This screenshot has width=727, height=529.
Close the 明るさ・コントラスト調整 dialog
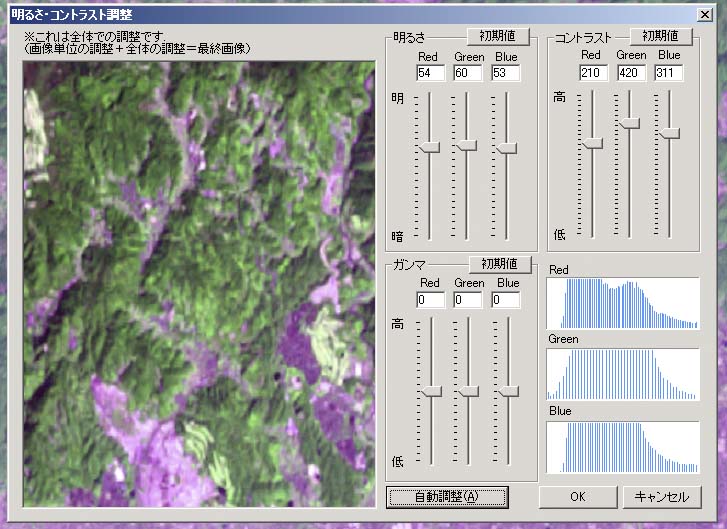(705, 15)
